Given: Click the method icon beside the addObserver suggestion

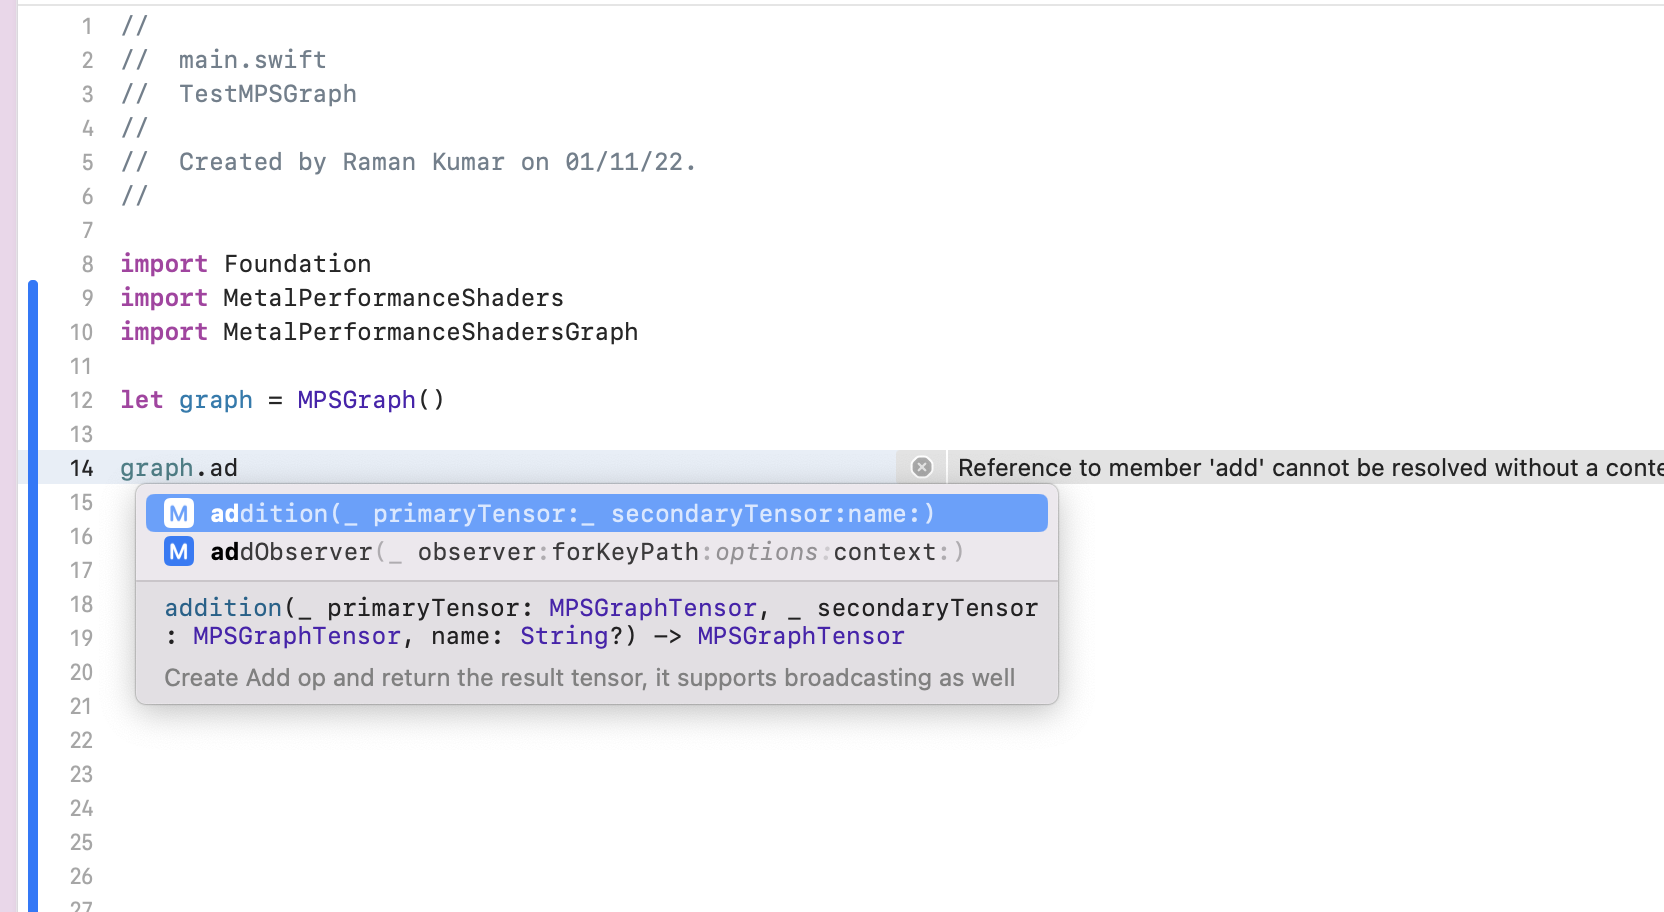Looking at the screenshot, I should pyautogui.click(x=179, y=552).
